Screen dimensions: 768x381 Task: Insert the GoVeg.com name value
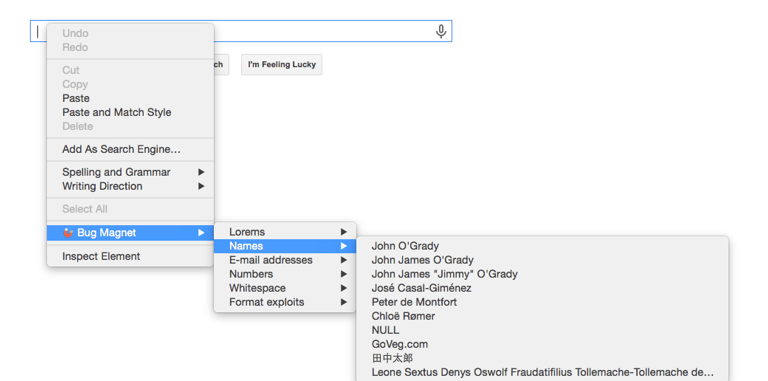point(542,344)
